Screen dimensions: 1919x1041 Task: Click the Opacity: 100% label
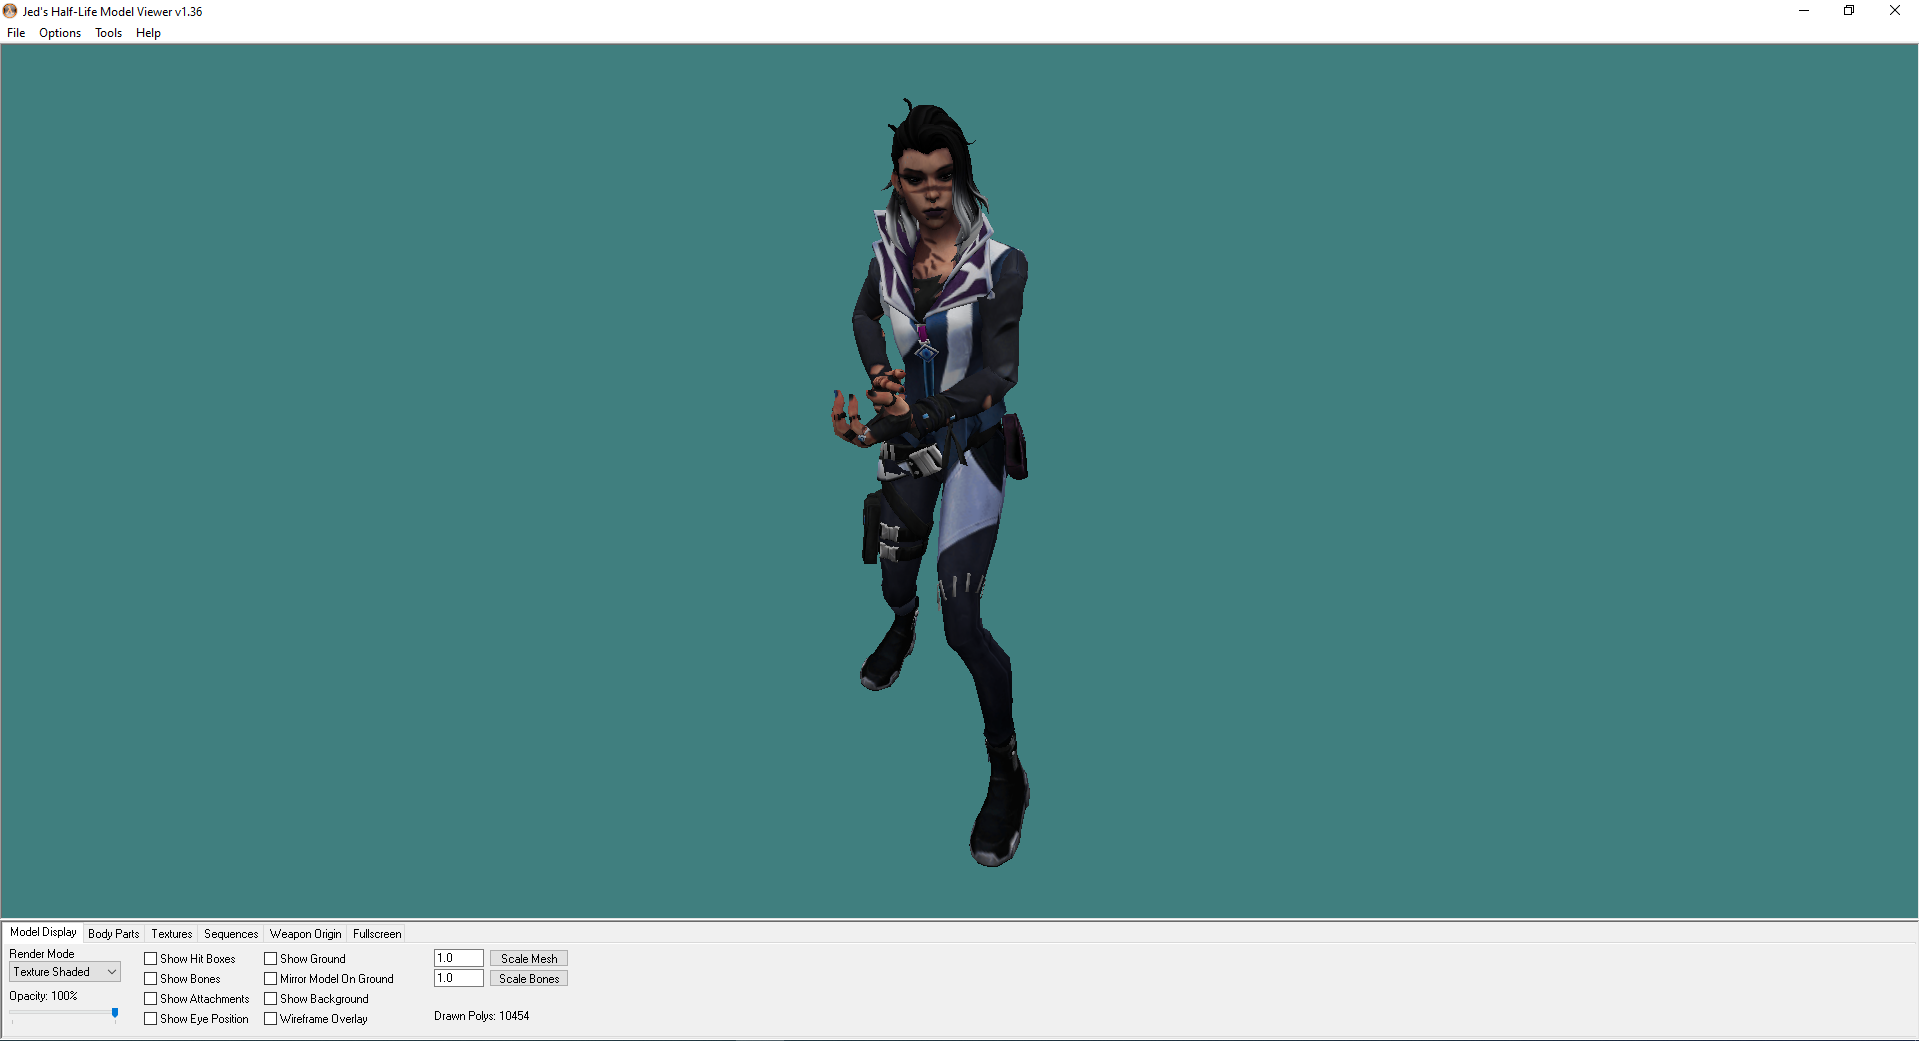coord(44,996)
